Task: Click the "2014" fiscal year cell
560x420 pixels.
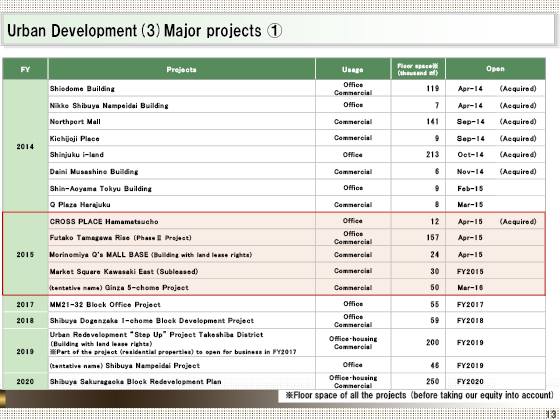Action: (25, 146)
